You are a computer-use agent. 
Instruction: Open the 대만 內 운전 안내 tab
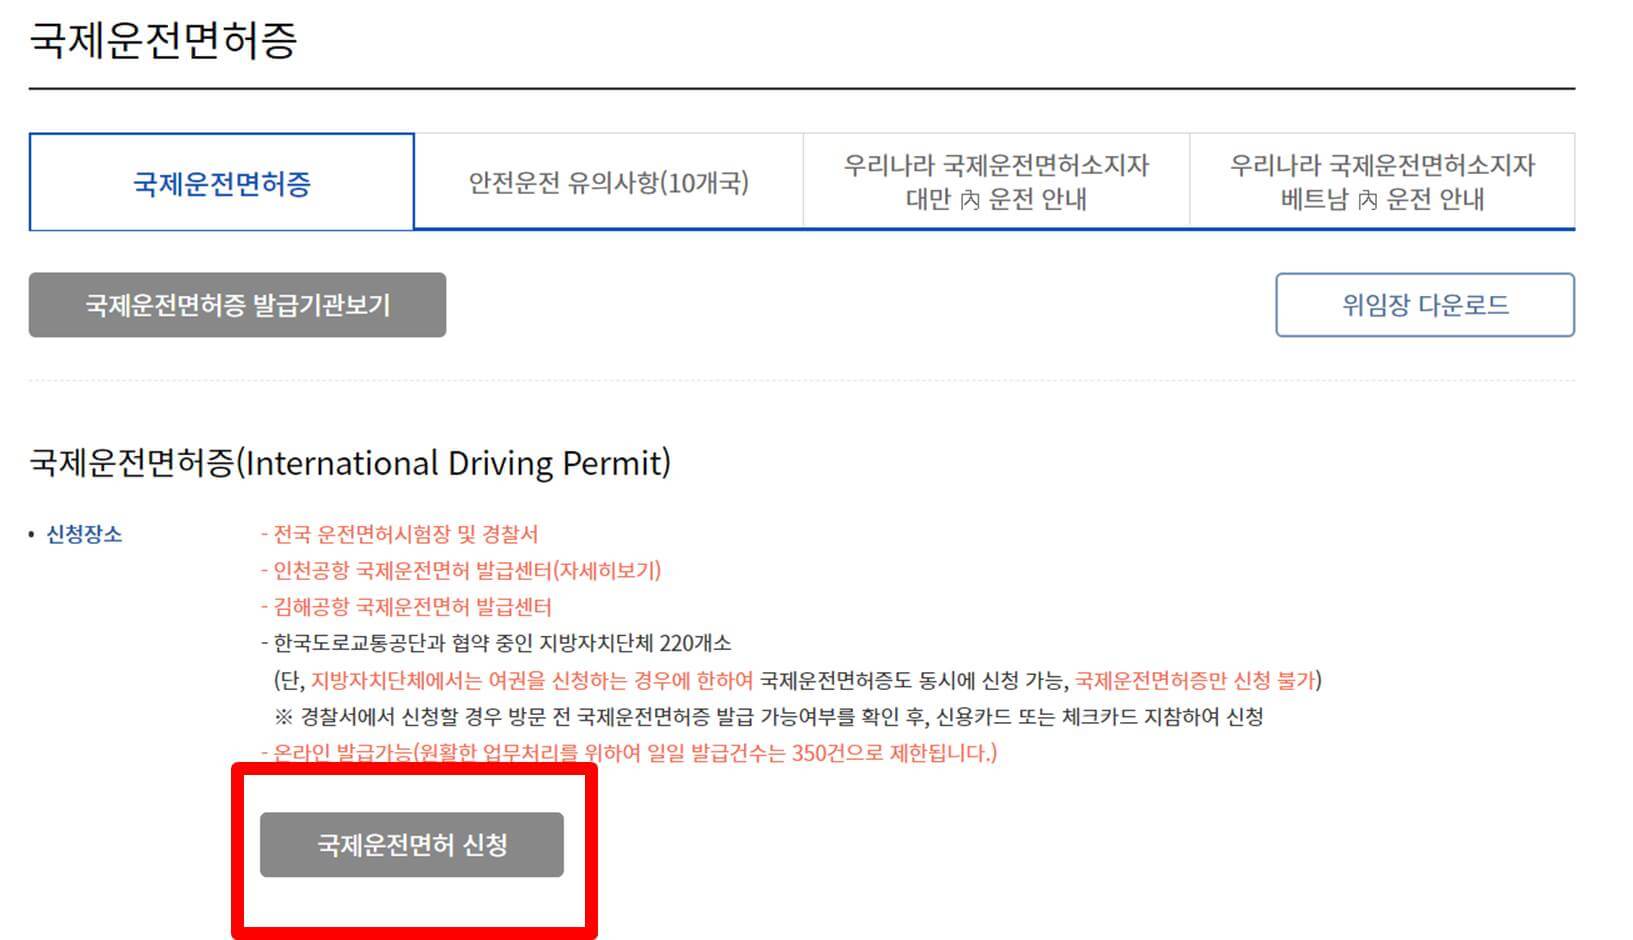coord(995,180)
